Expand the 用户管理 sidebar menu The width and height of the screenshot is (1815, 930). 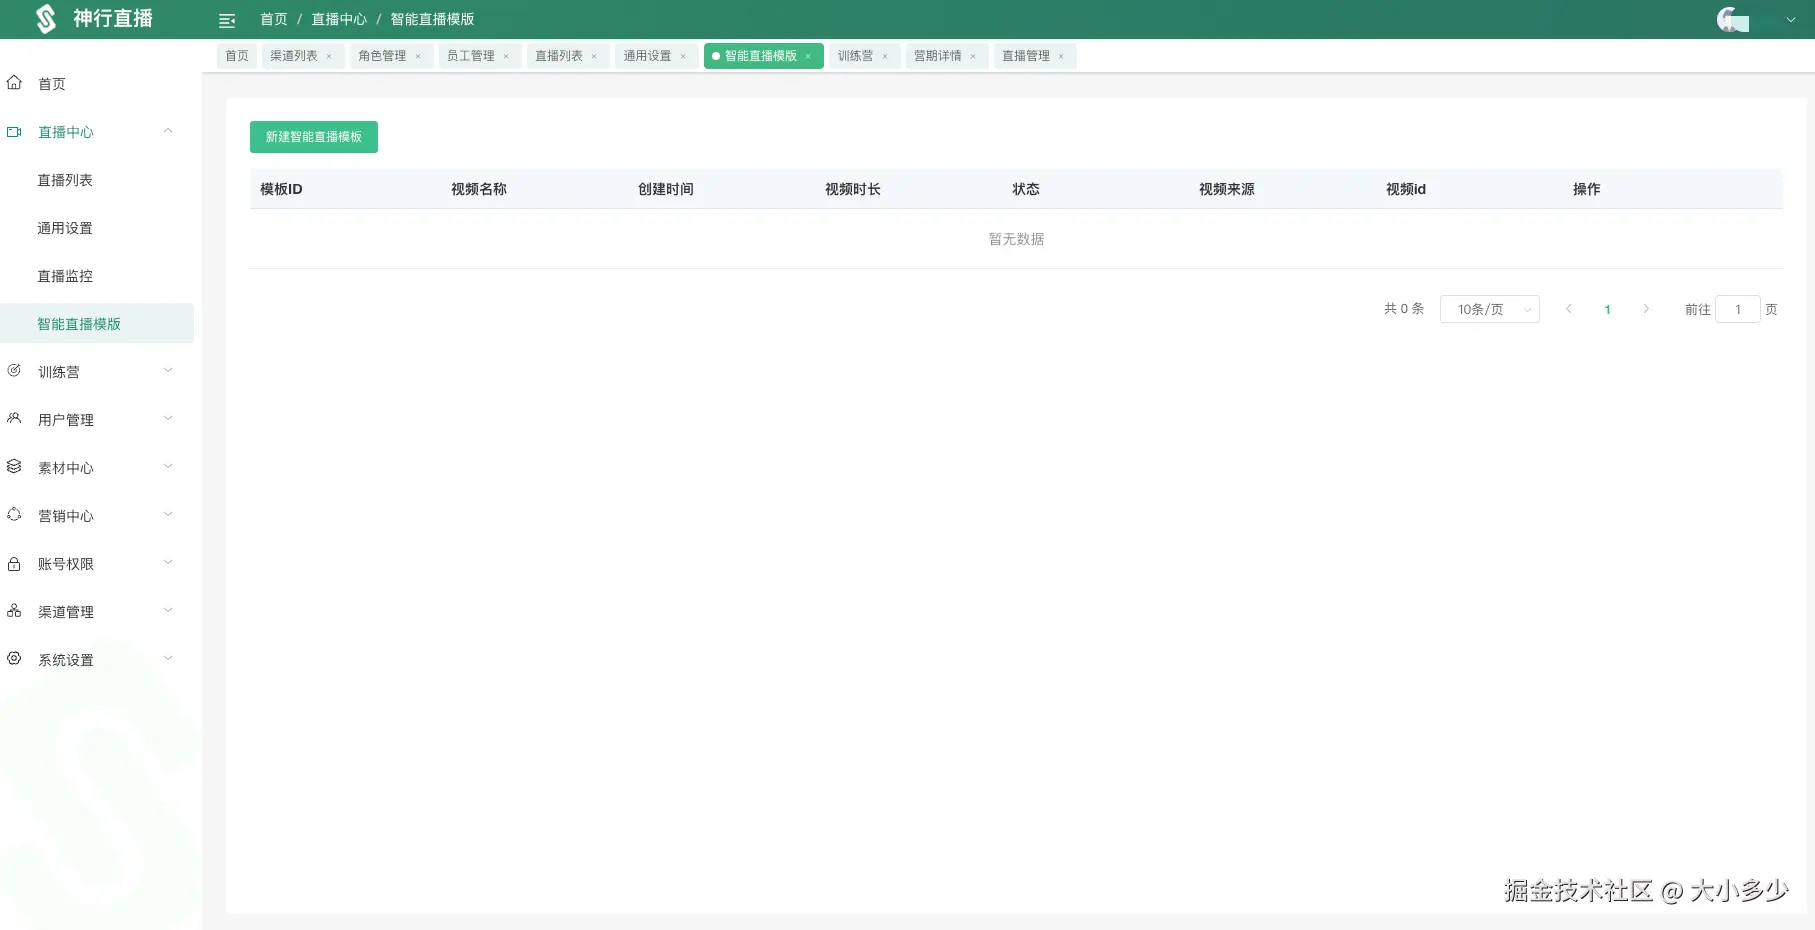coord(168,419)
